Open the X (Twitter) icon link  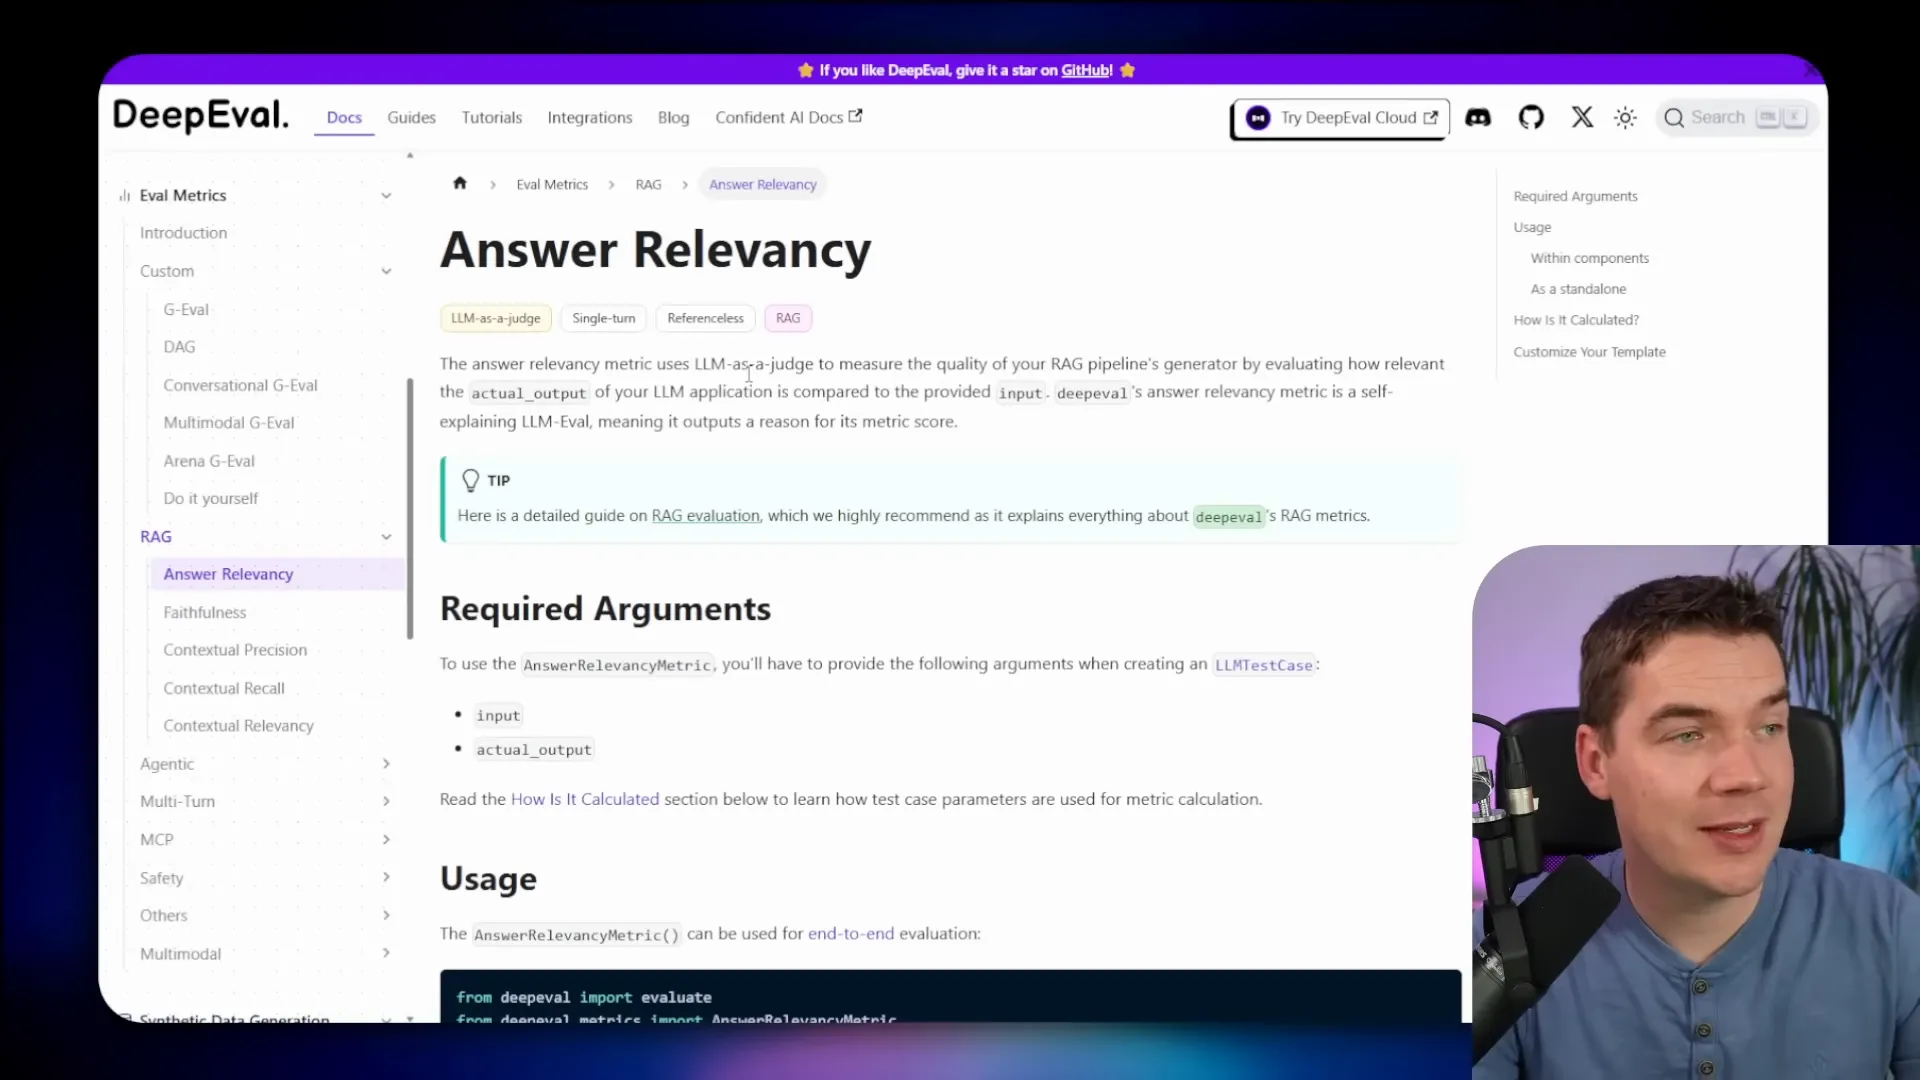[x=1582, y=118]
